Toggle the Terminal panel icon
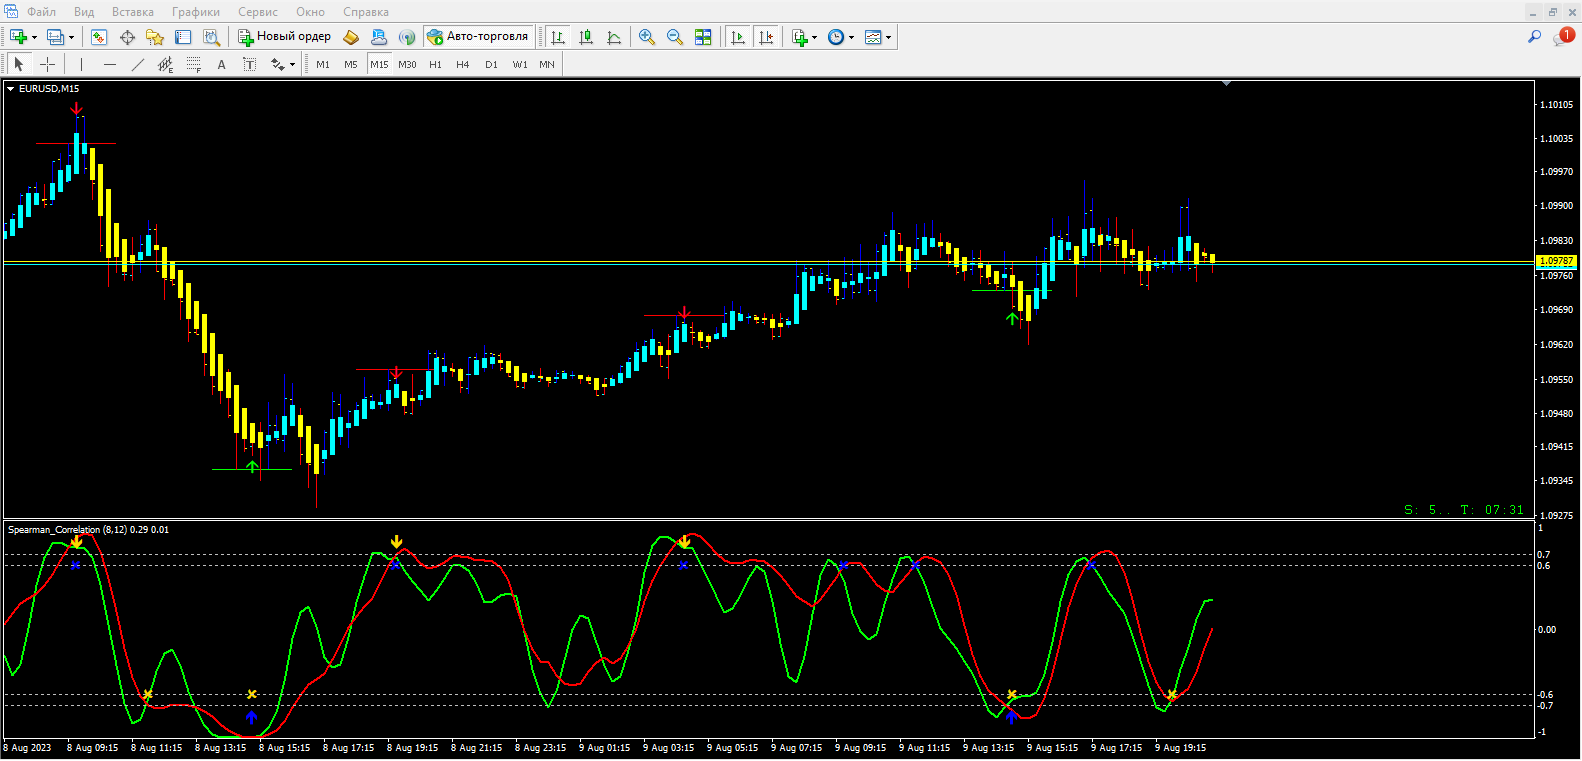 pos(183,37)
